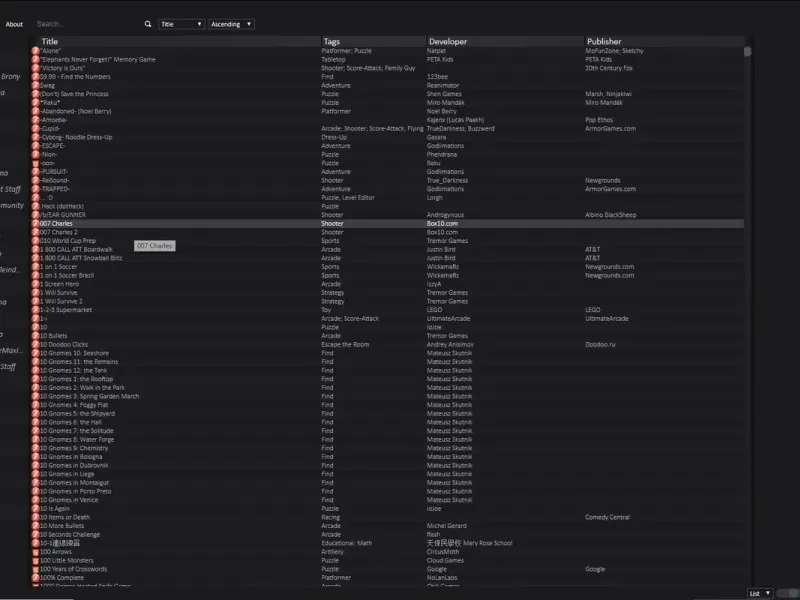Click the vertical scrollbar thumb of the game list

click(x=747, y=52)
